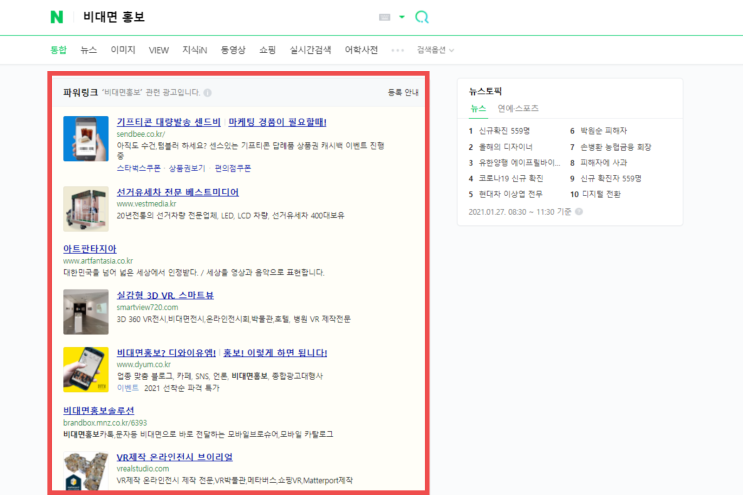Open the on-screen keyboard icon
743x495 pixels.
tap(384, 17)
